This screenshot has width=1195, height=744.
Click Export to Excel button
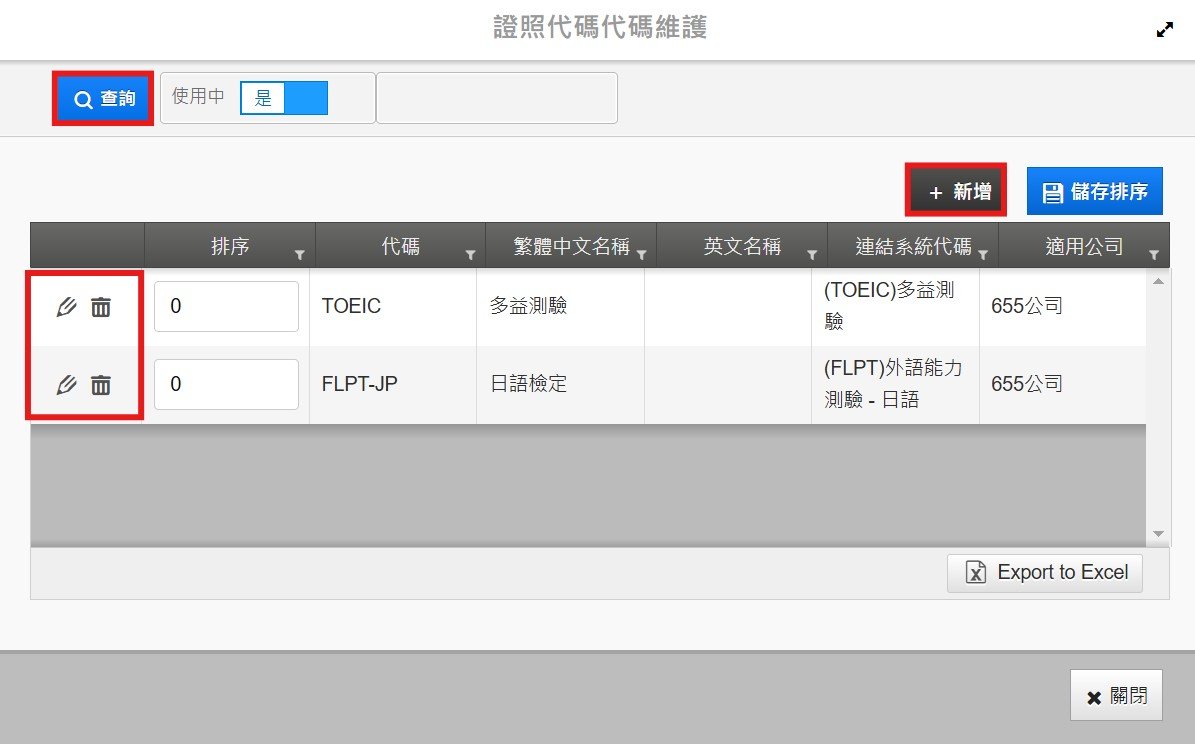[1045, 572]
